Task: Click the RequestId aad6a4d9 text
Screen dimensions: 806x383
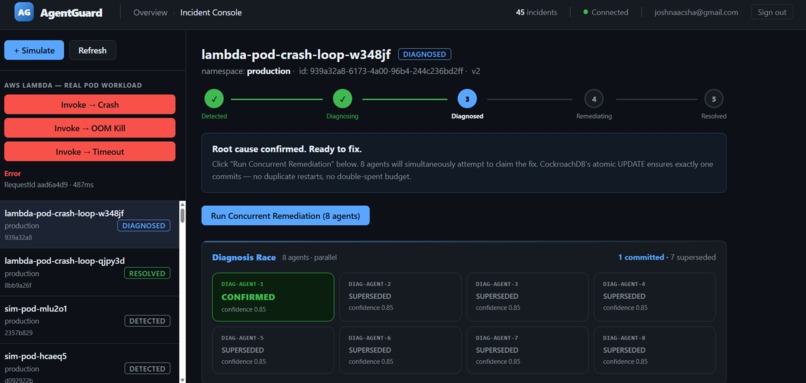Action: click(49, 184)
